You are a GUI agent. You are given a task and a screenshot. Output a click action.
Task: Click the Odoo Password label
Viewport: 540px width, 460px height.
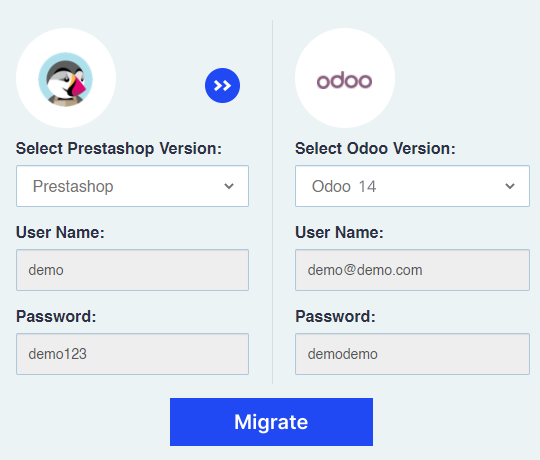click(335, 316)
